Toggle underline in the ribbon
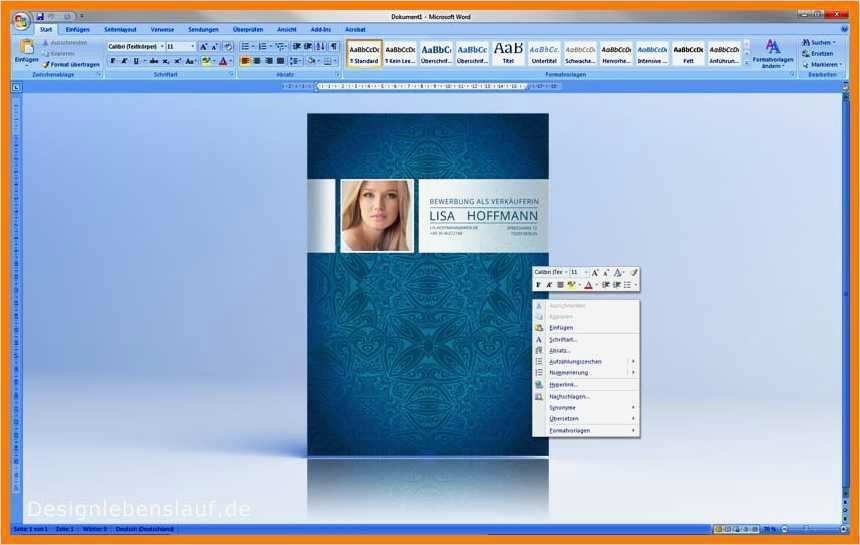 click(136, 61)
